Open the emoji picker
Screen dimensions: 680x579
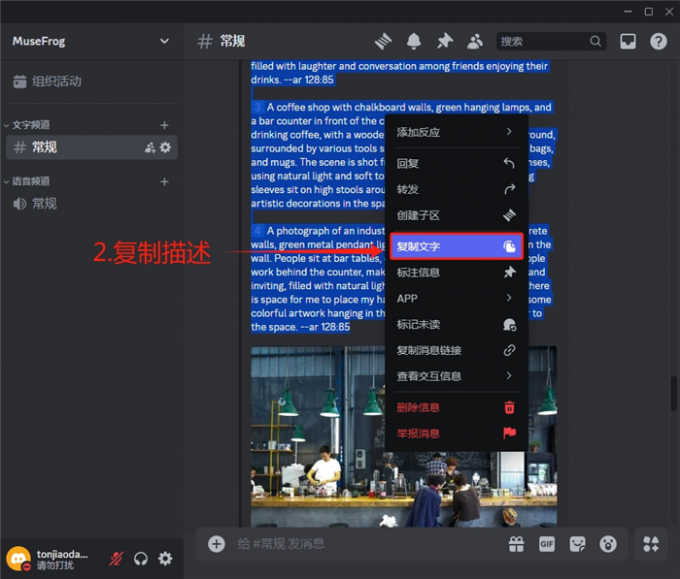tap(608, 544)
